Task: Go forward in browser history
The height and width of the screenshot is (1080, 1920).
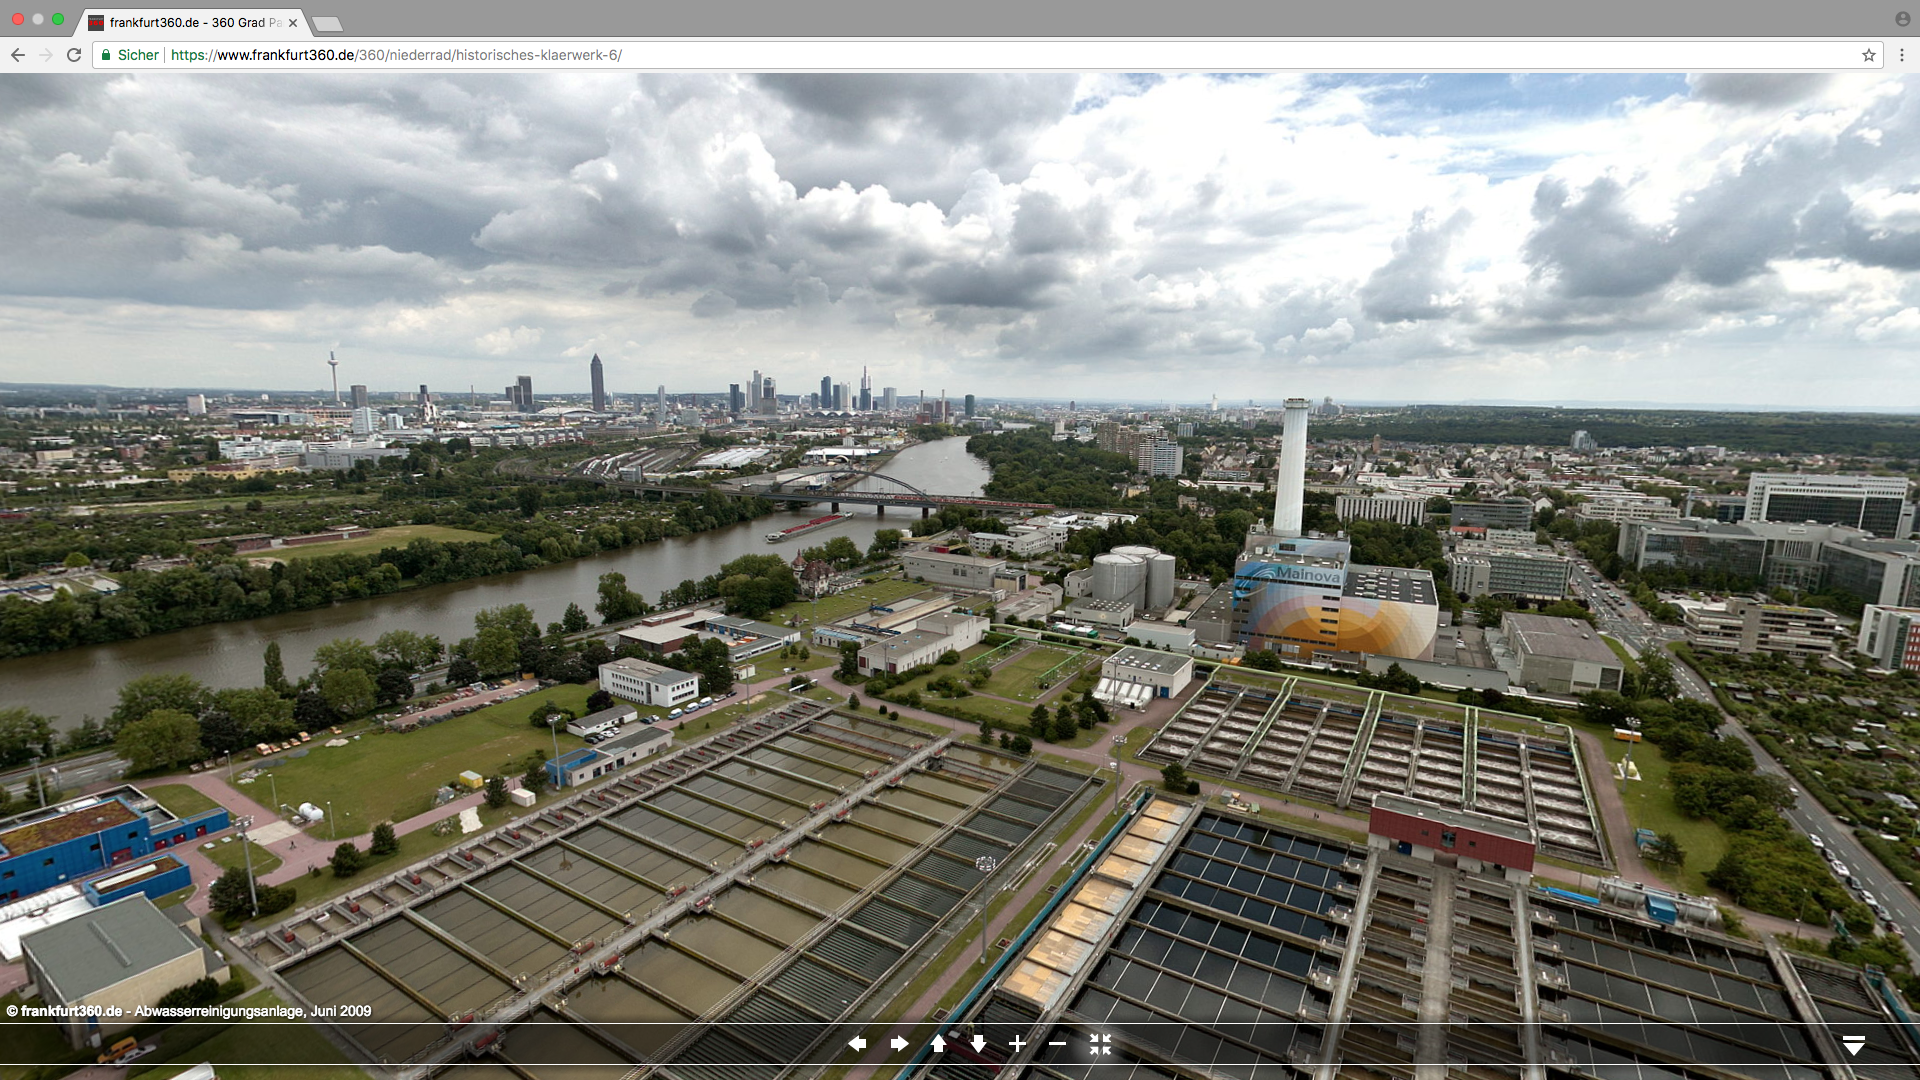Action: click(x=46, y=55)
